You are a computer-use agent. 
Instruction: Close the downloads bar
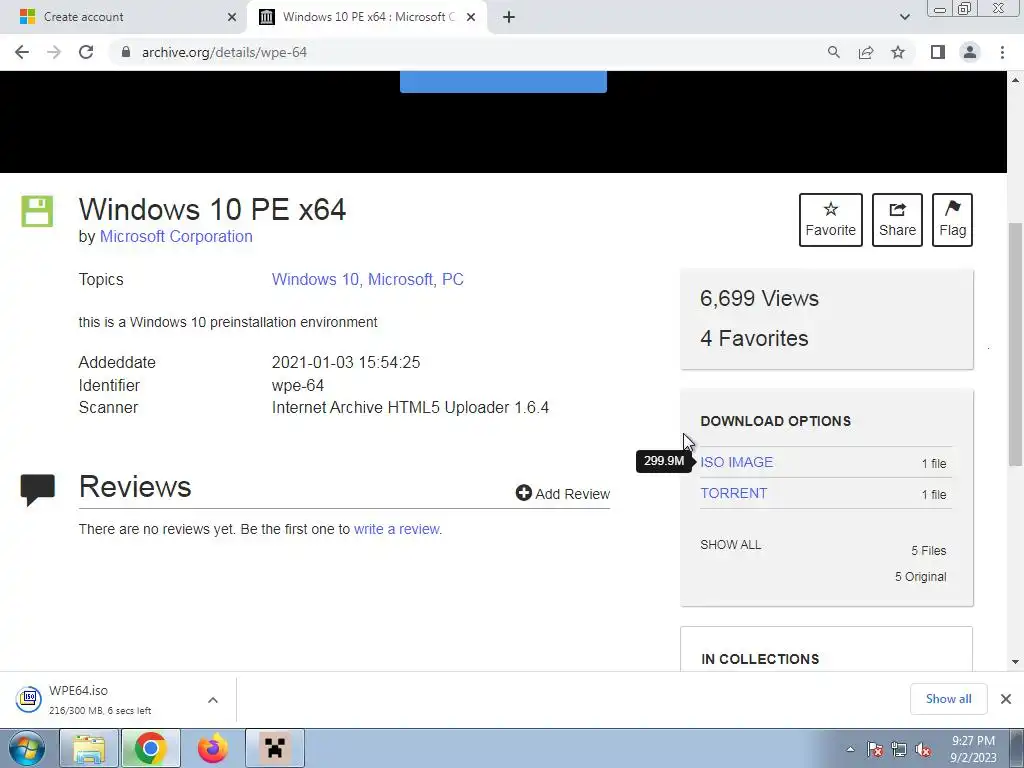click(x=1006, y=699)
